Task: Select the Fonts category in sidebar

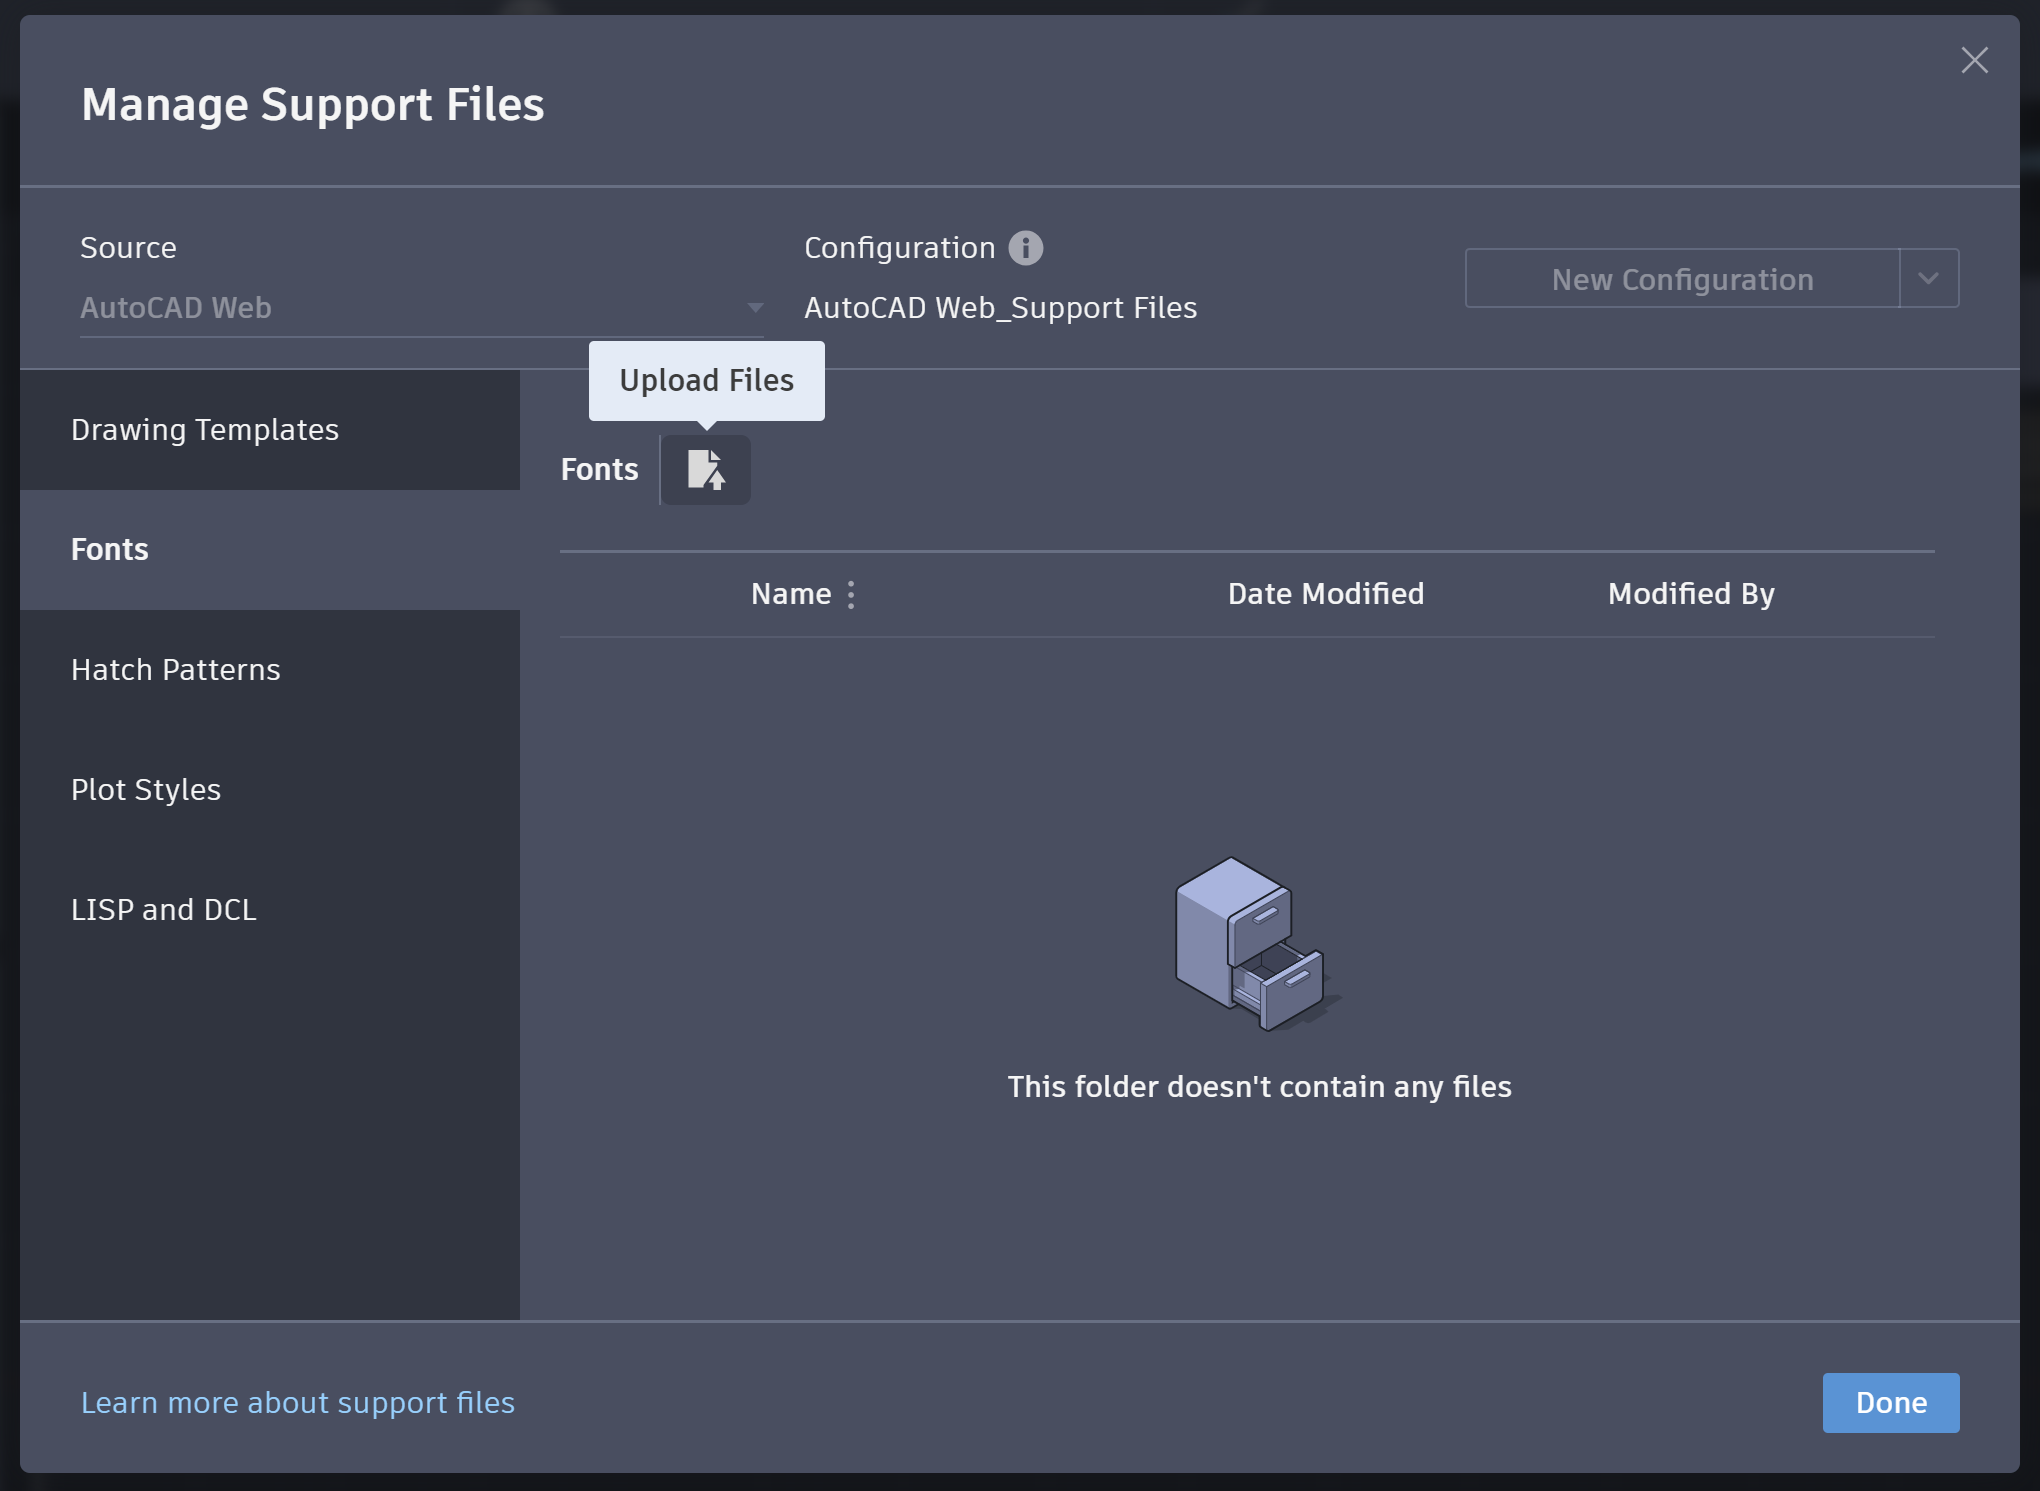Action: pyautogui.click(x=110, y=550)
